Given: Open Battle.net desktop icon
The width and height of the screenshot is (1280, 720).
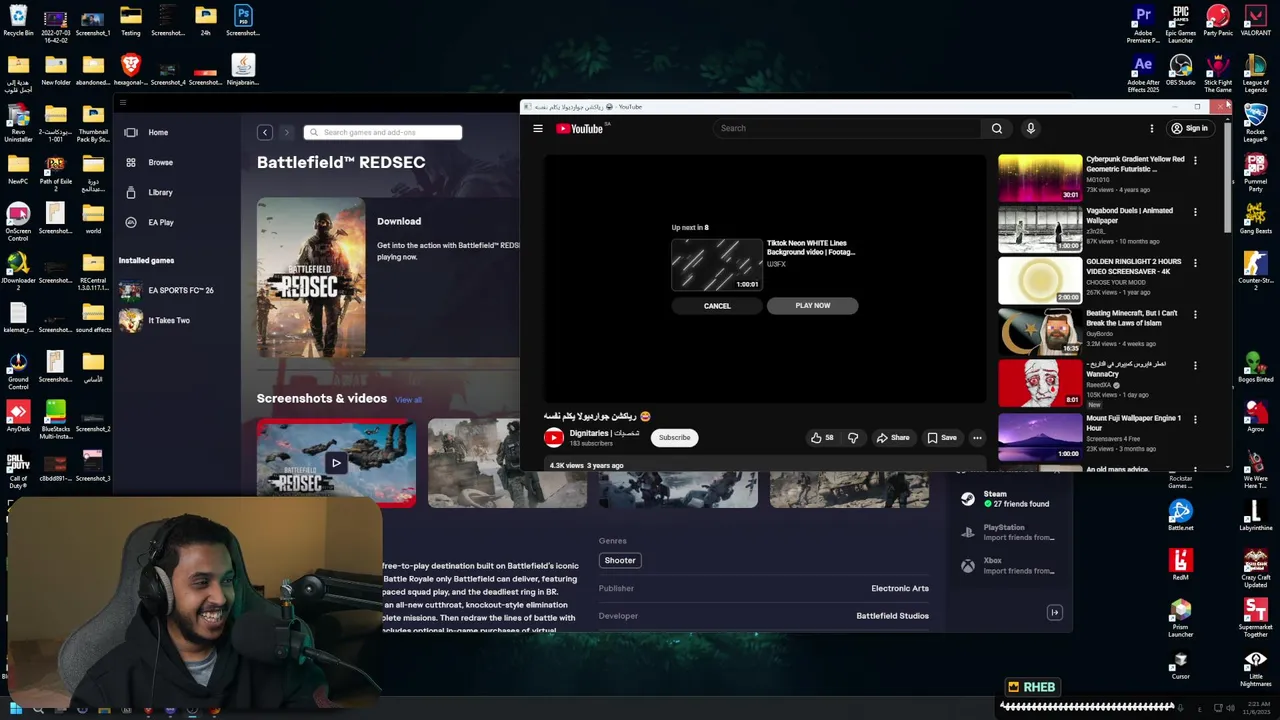Looking at the screenshot, I should 1181,516.
